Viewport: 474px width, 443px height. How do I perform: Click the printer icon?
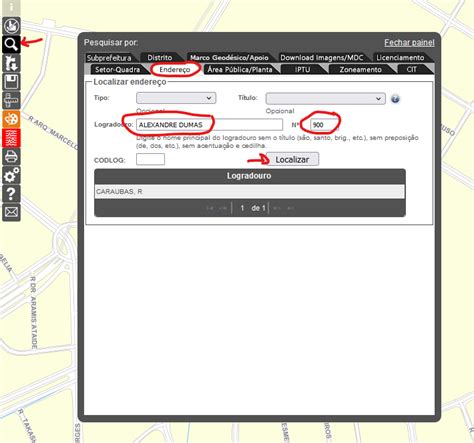[11, 156]
